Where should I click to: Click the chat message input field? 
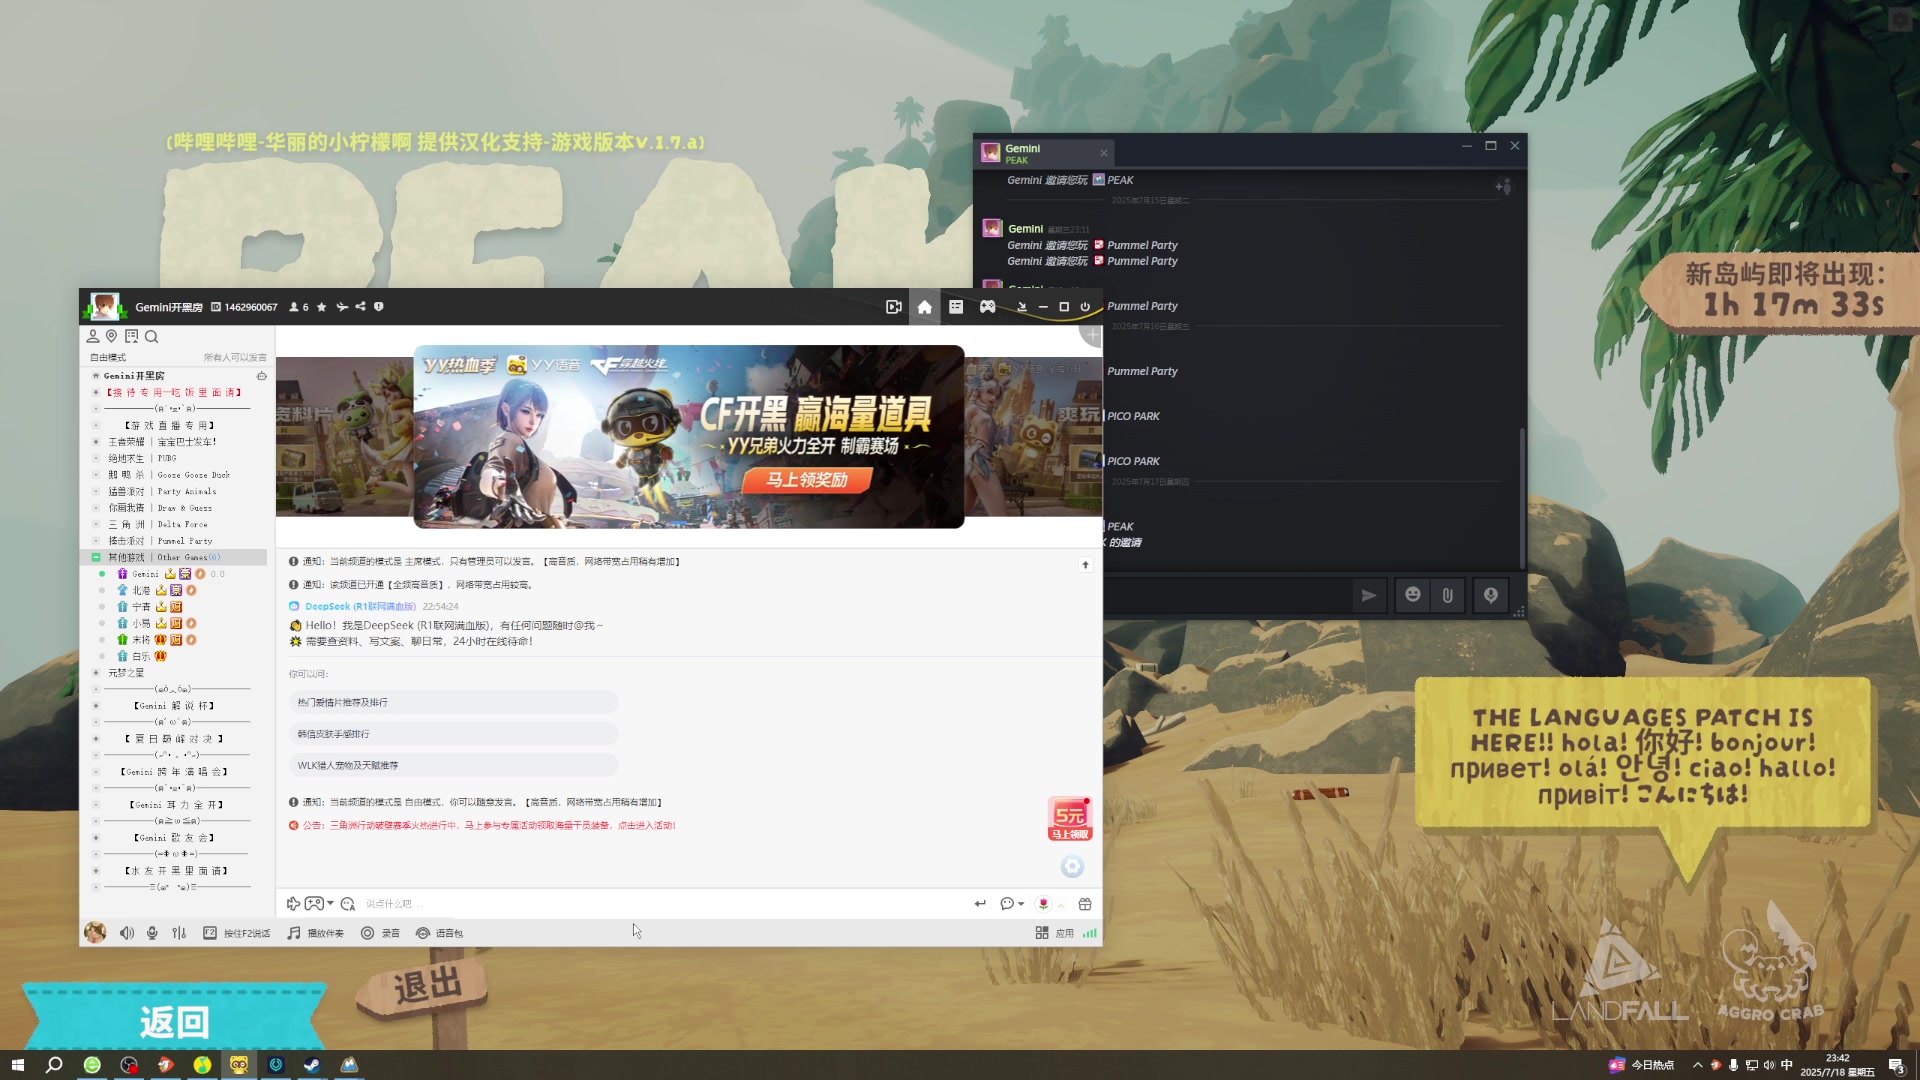pos(660,904)
